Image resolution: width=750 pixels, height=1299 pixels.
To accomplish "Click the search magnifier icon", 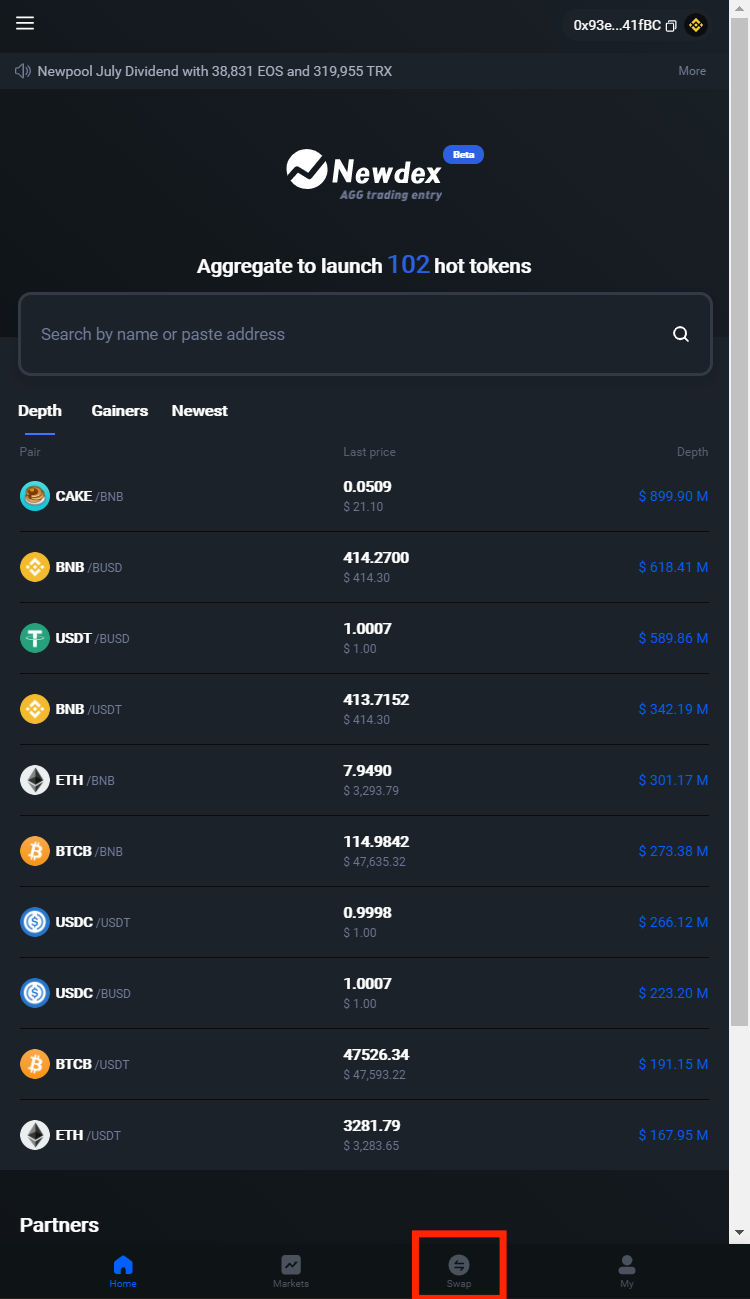I will (x=681, y=334).
